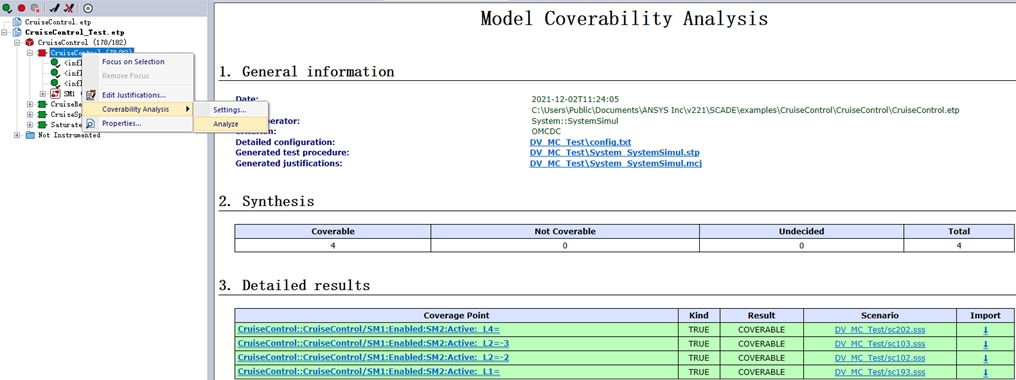This screenshot has width=1016, height=380.
Task: Open the DV_MC_Test\System_SystemSimul.stp link
Action: pyautogui.click(x=614, y=152)
